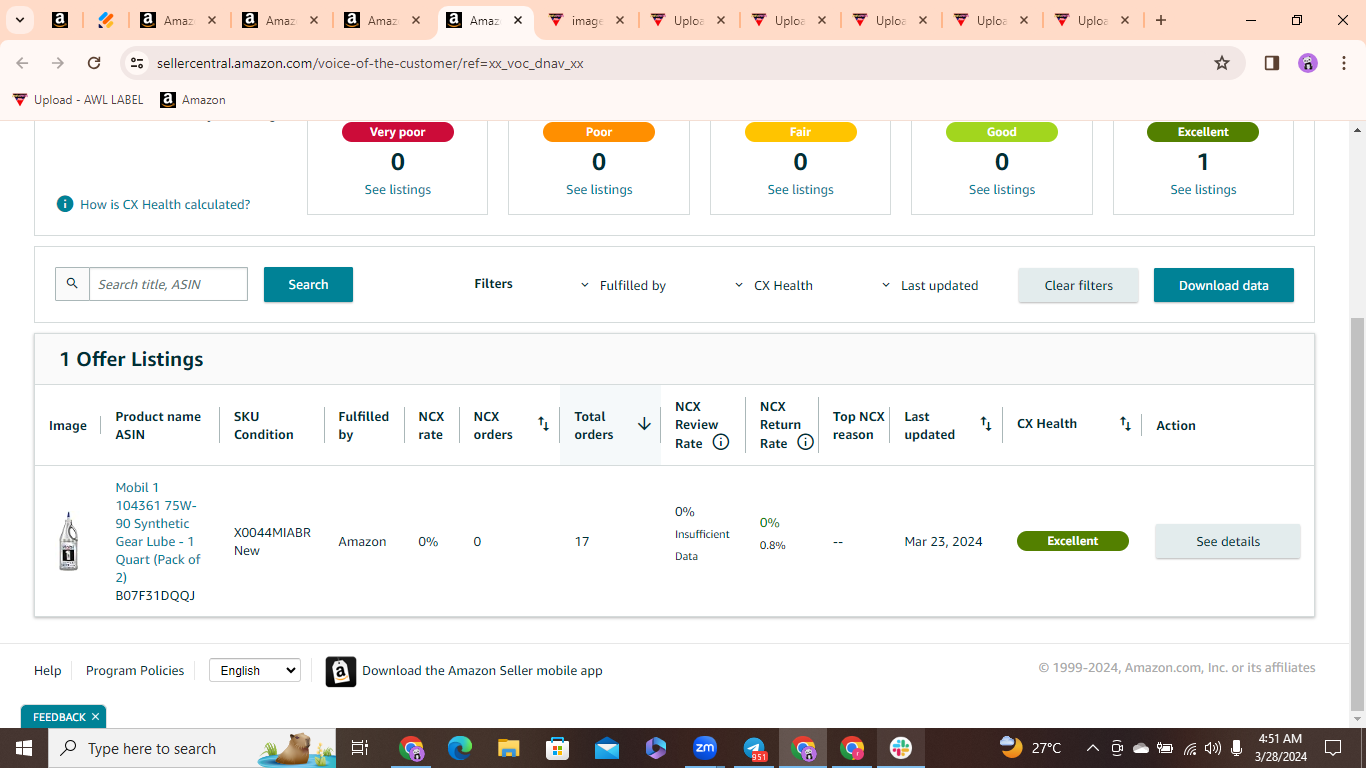
Task: Open the Chrome three-dot menu
Action: (x=1344, y=63)
